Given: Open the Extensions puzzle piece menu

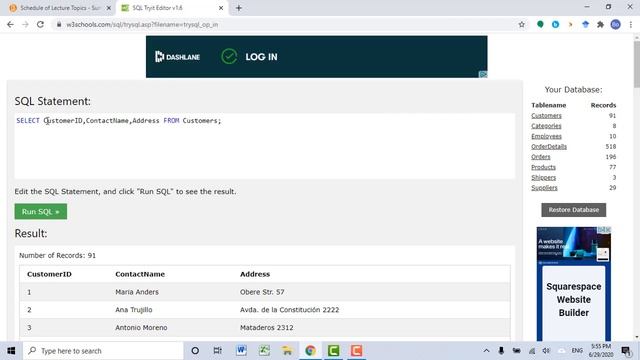Looking at the screenshot, I should 600,24.
